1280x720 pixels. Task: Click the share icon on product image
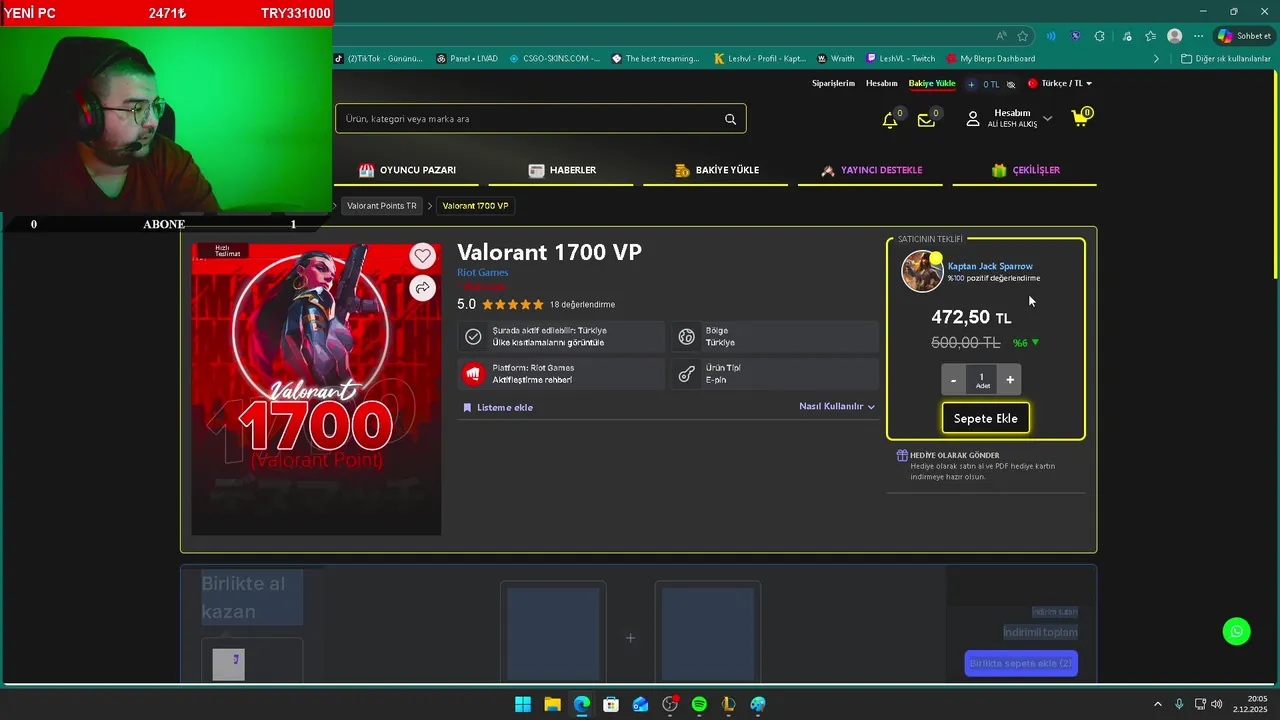pos(423,288)
